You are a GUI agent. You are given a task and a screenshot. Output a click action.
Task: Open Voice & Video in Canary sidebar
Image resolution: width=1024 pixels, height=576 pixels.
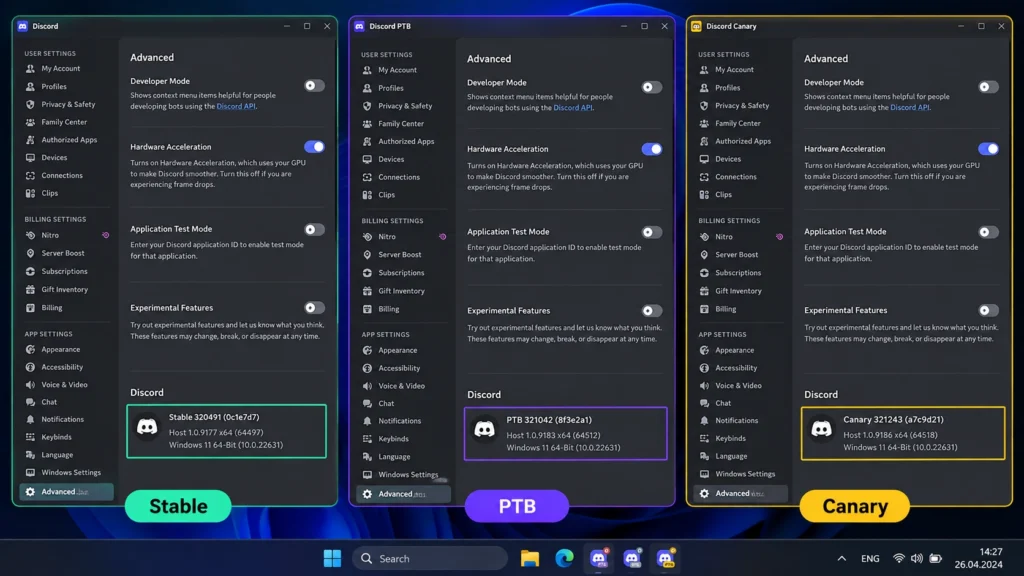coord(741,385)
